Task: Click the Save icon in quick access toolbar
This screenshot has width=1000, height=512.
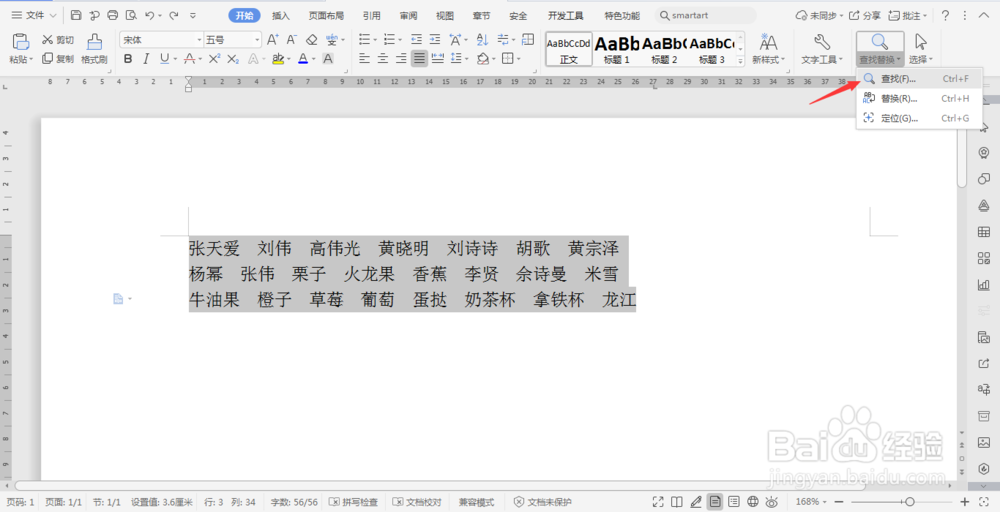Action: click(76, 15)
